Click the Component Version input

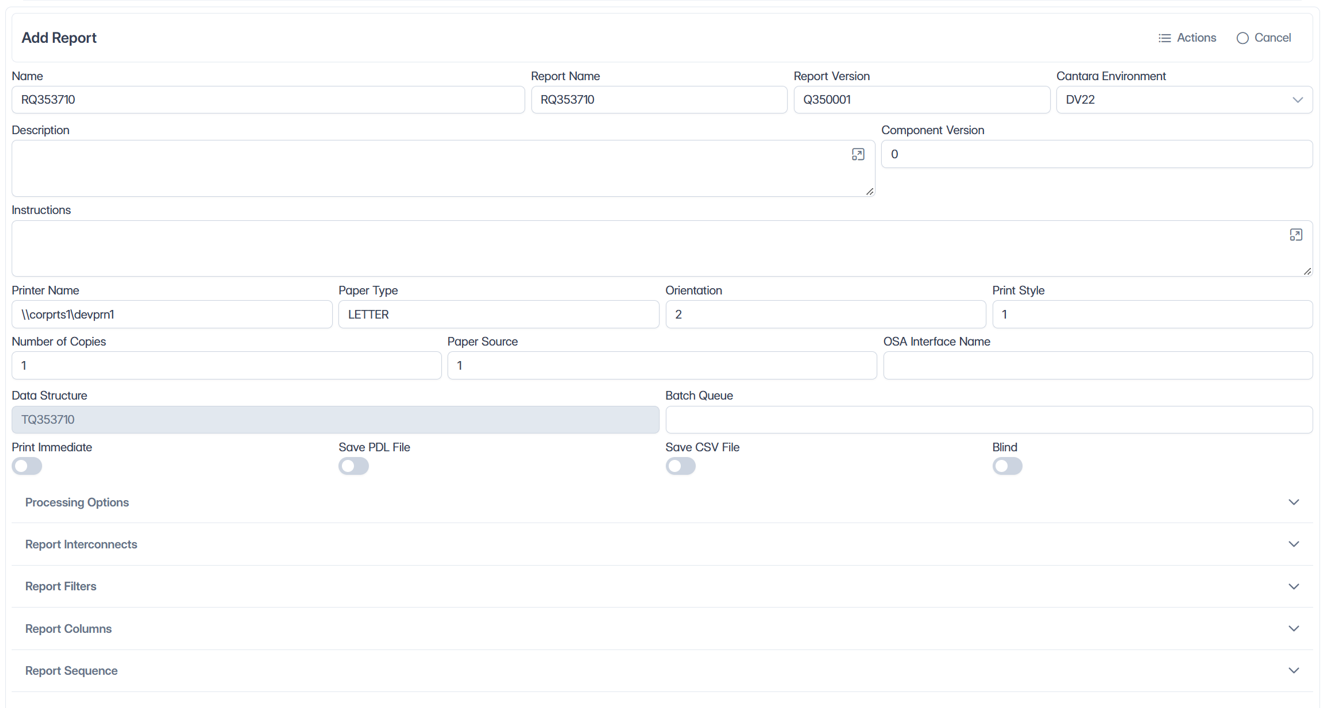1097,154
